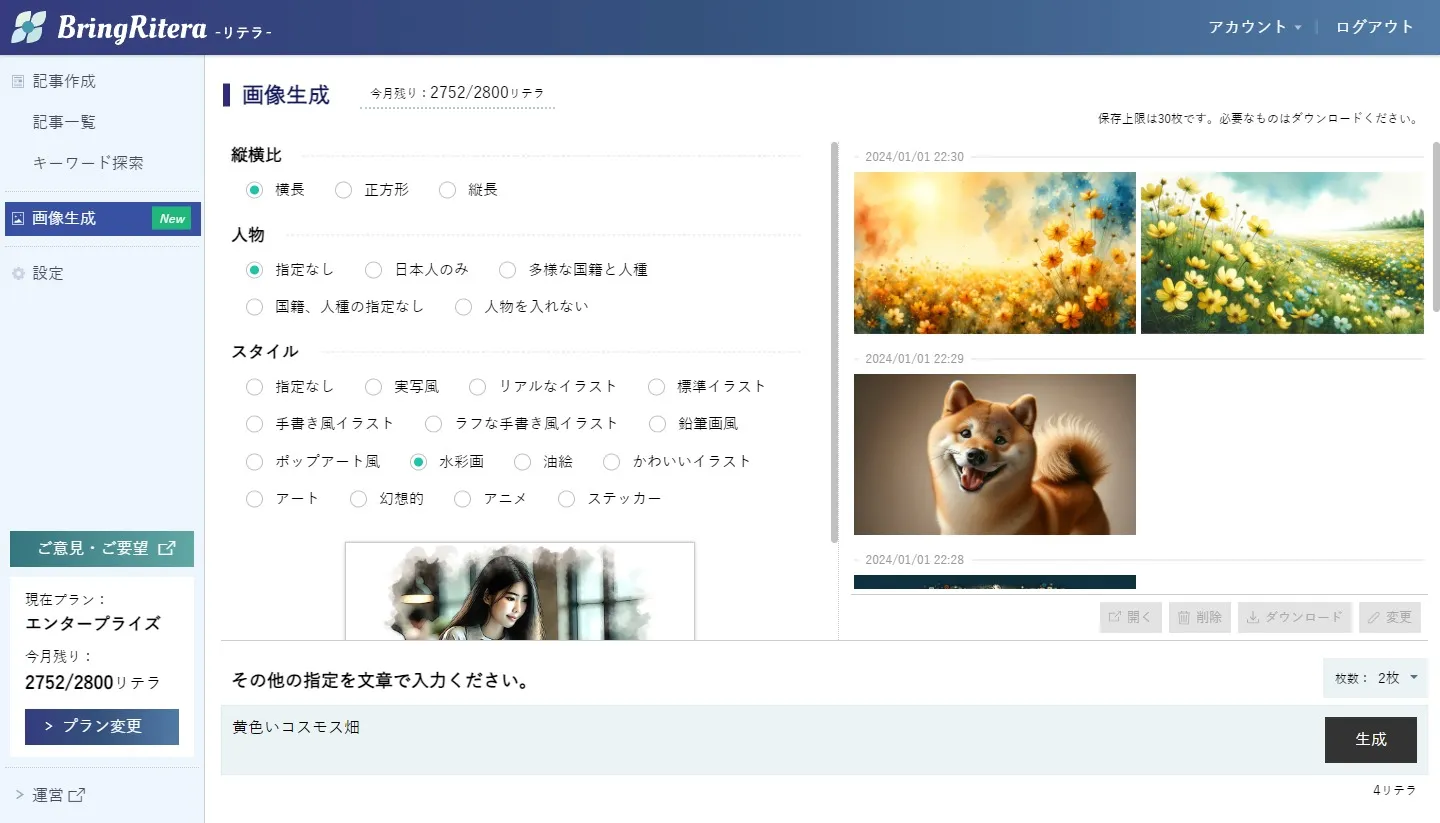
Task: Click the ダウンロード button
Action: coord(1295,617)
